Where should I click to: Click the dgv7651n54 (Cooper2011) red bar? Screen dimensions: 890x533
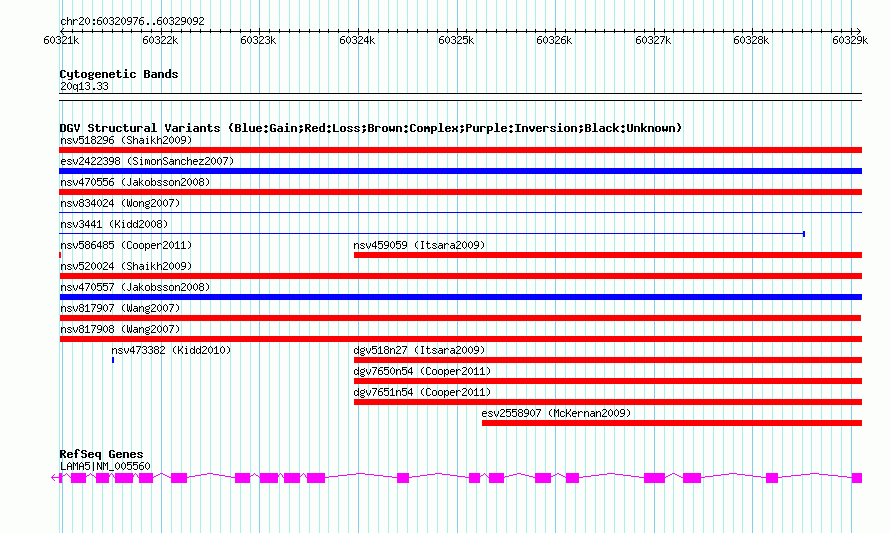[x=608, y=402]
